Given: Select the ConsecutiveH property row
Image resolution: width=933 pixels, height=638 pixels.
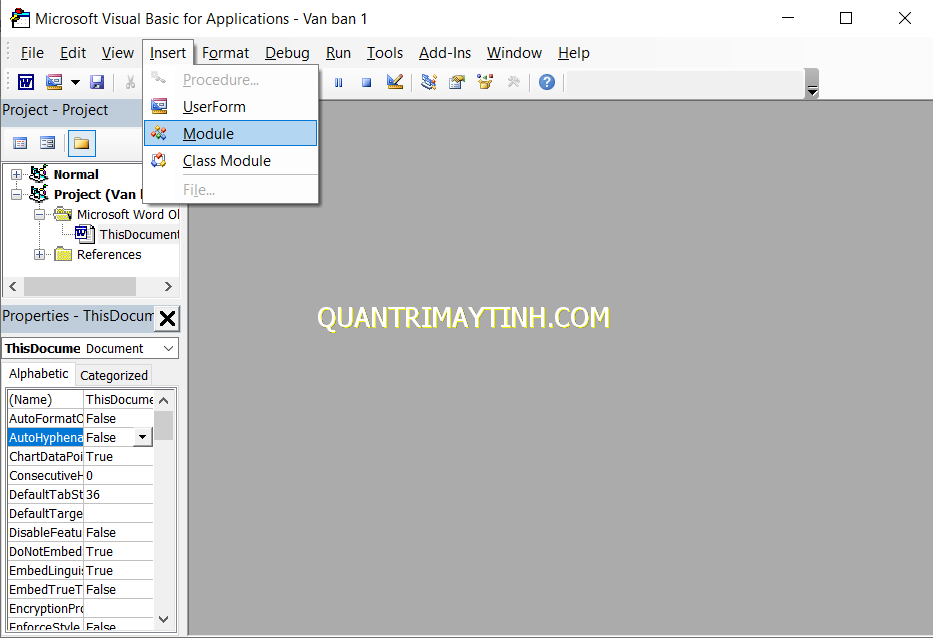Looking at the screenshot, I should (80, 476).
